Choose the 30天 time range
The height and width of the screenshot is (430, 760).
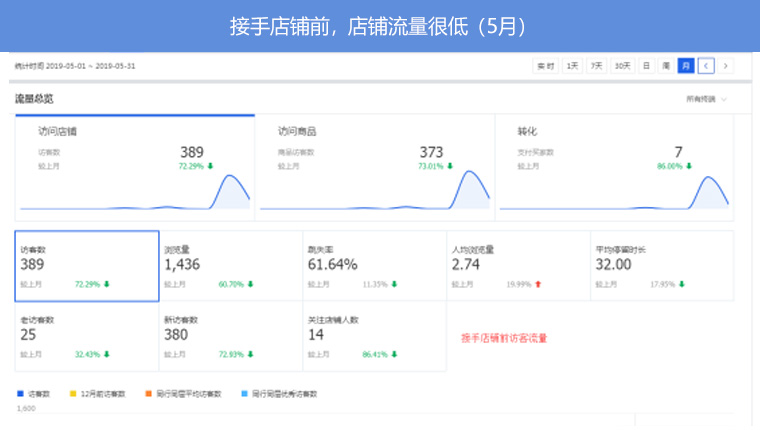tap(622, 66)
